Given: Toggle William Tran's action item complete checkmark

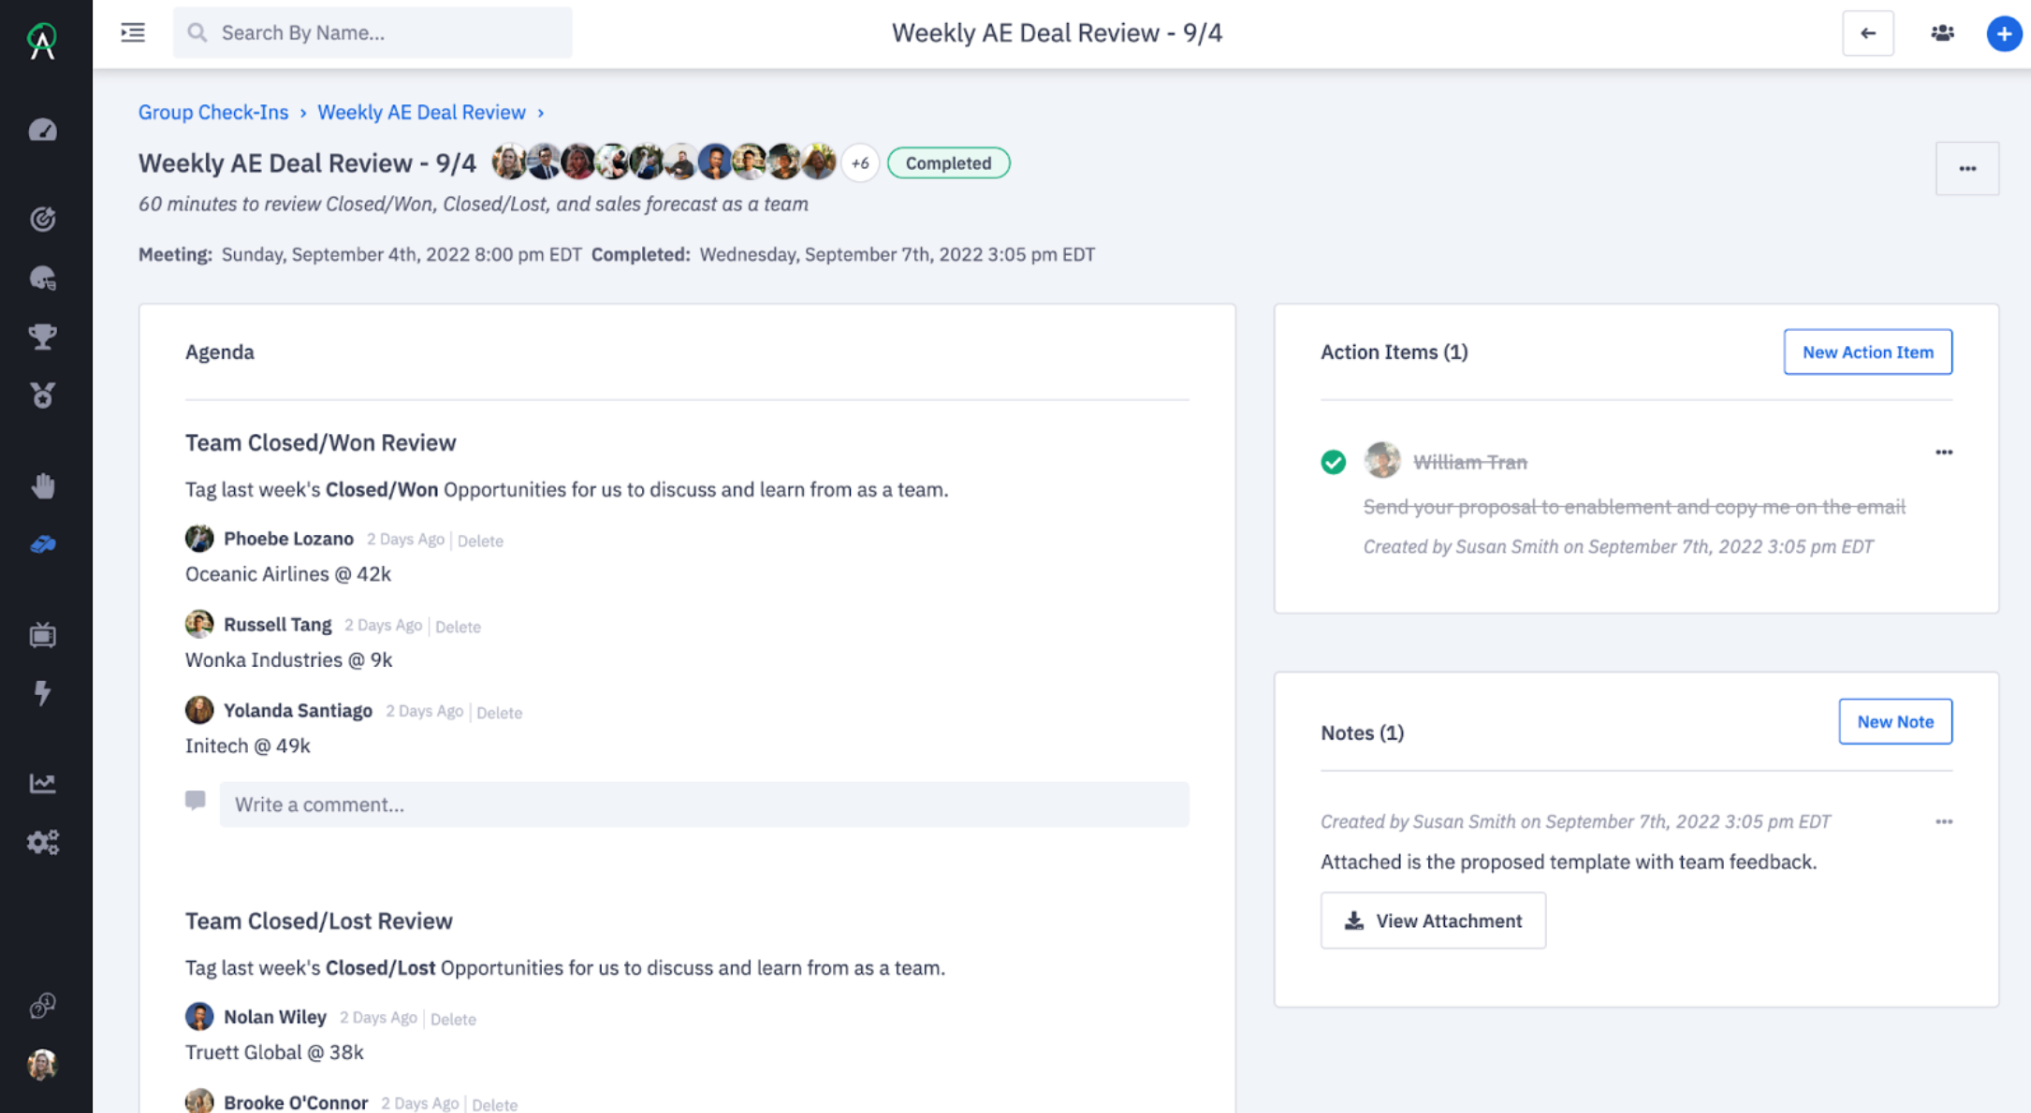Looking at the screenshot, I should coord(1333,462).
